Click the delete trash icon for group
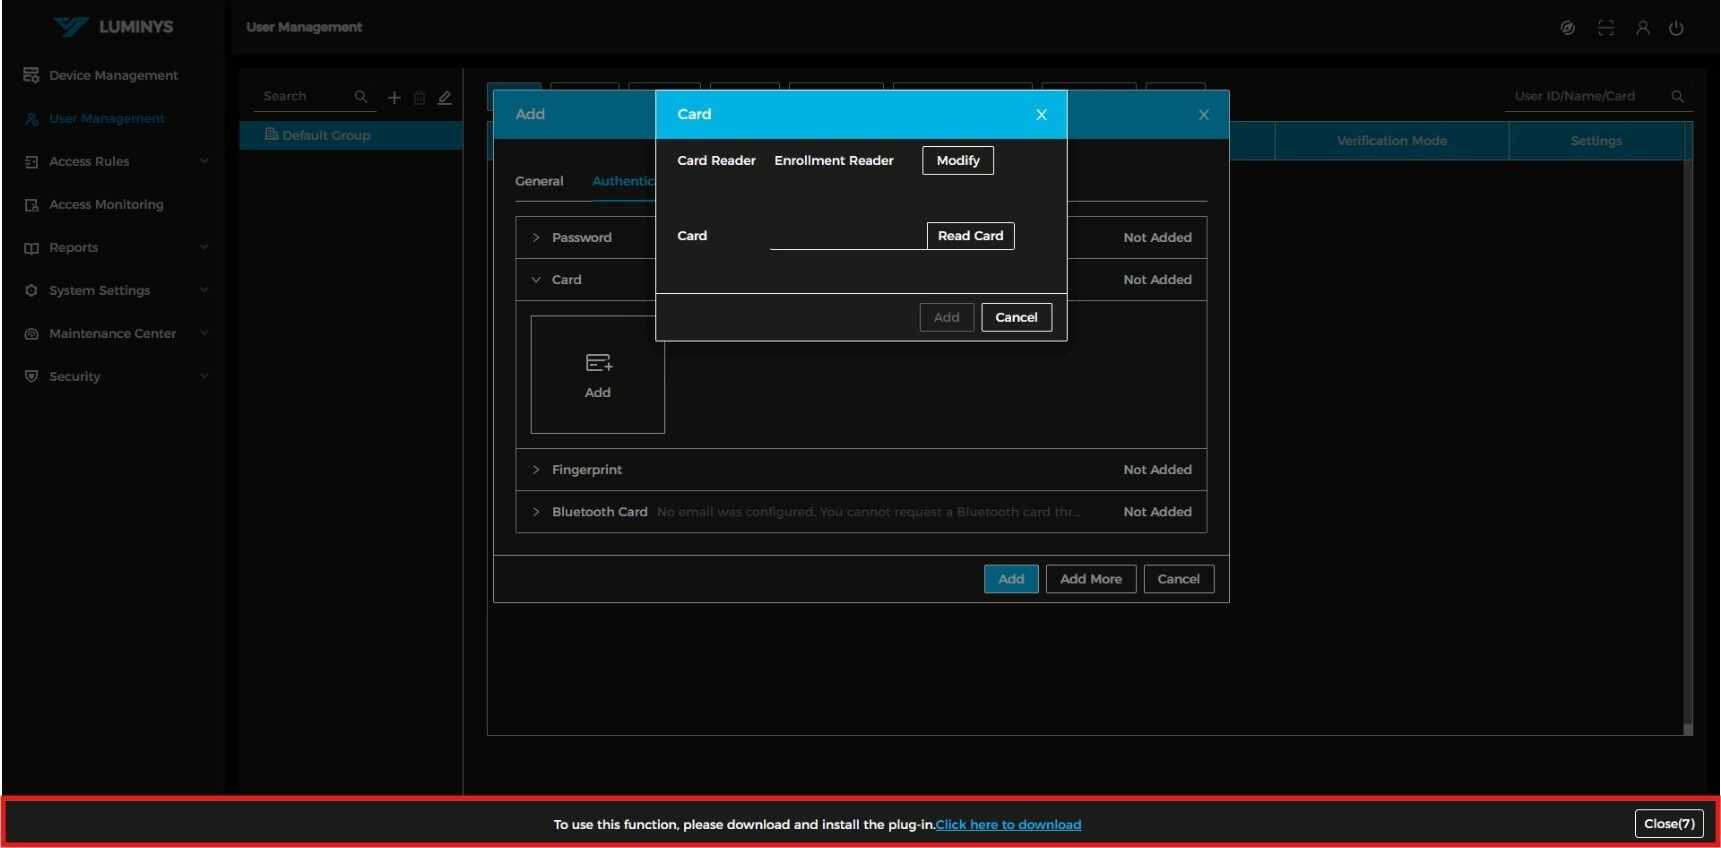The image size is (1721, 848). 419,97
